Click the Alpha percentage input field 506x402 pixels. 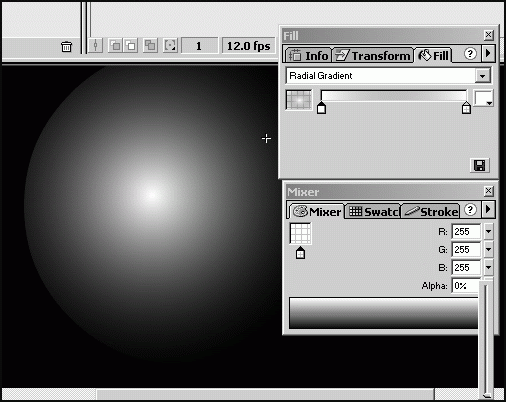[465, 286]
